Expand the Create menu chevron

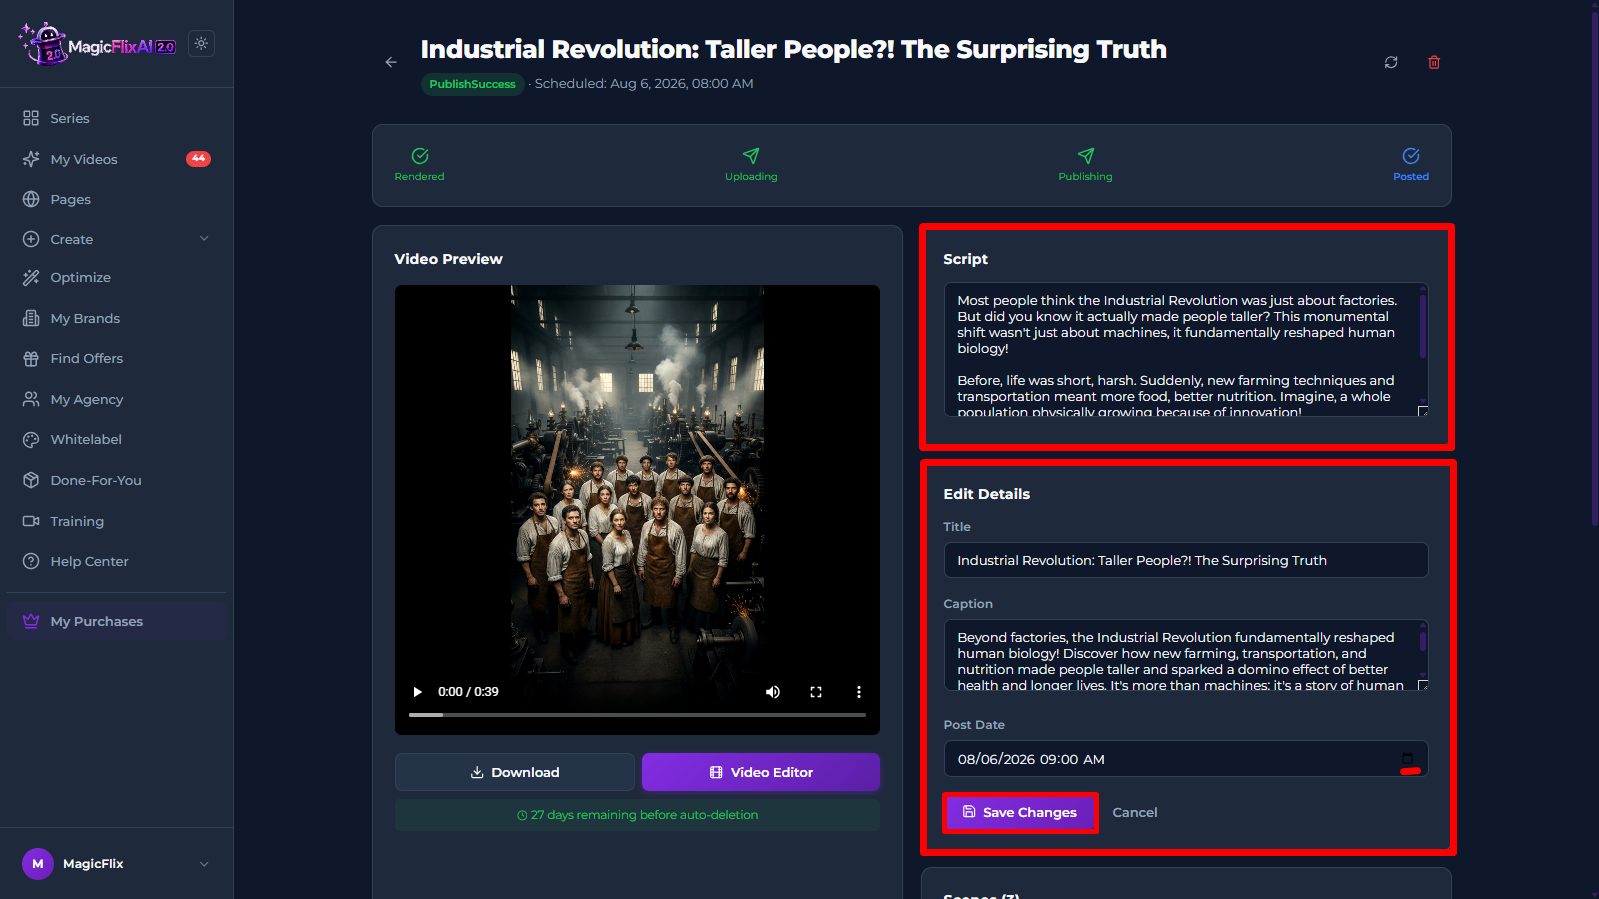(204, 239)
